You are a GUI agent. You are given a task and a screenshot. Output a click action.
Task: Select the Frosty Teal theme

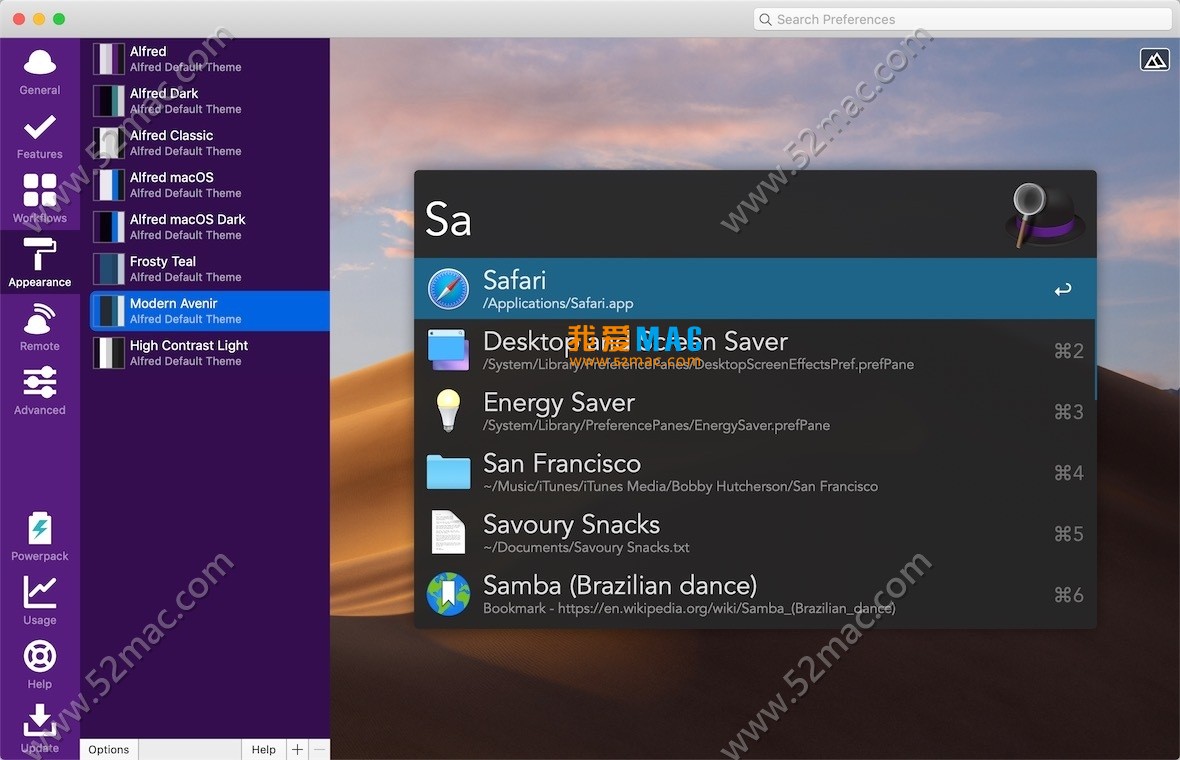coord(209,269)
